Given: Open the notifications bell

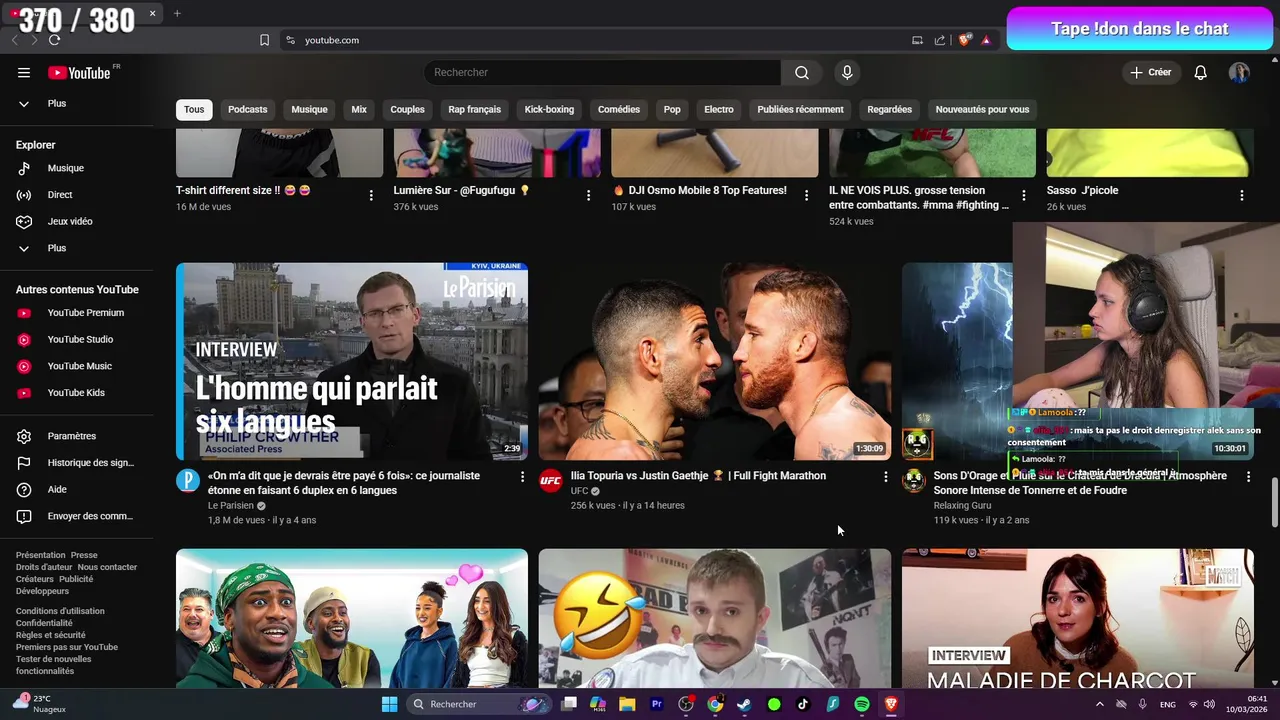Looking at the screenshot, I should [1201, 72].
